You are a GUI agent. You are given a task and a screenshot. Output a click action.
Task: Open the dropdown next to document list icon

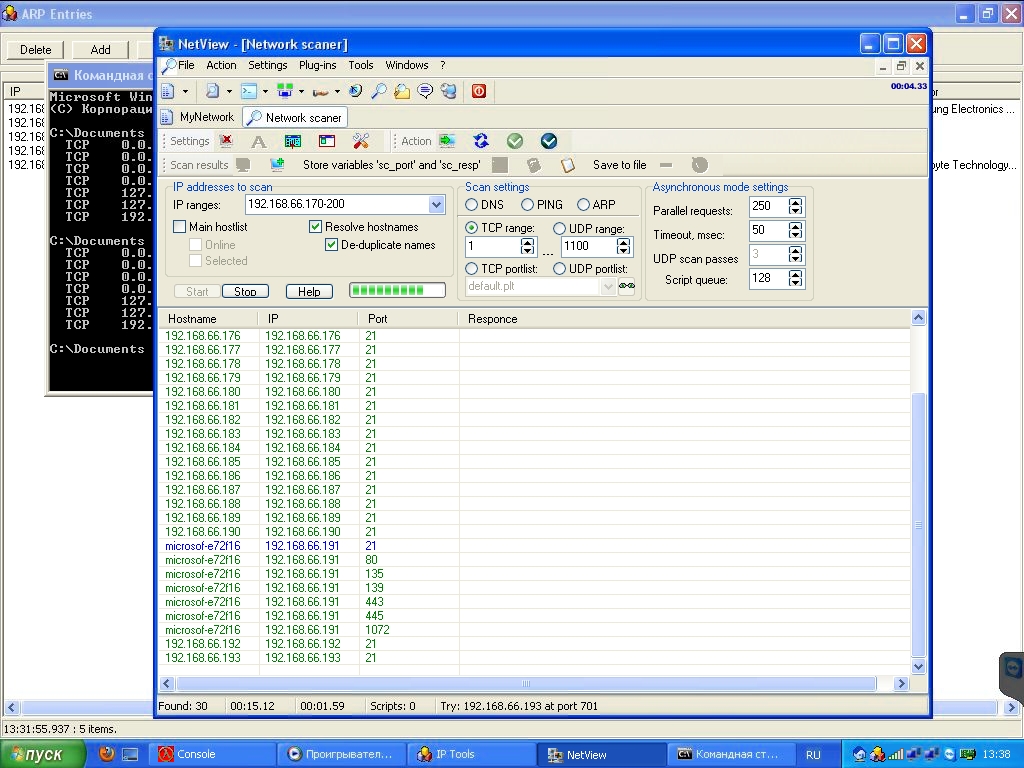[x=185, y=91]
